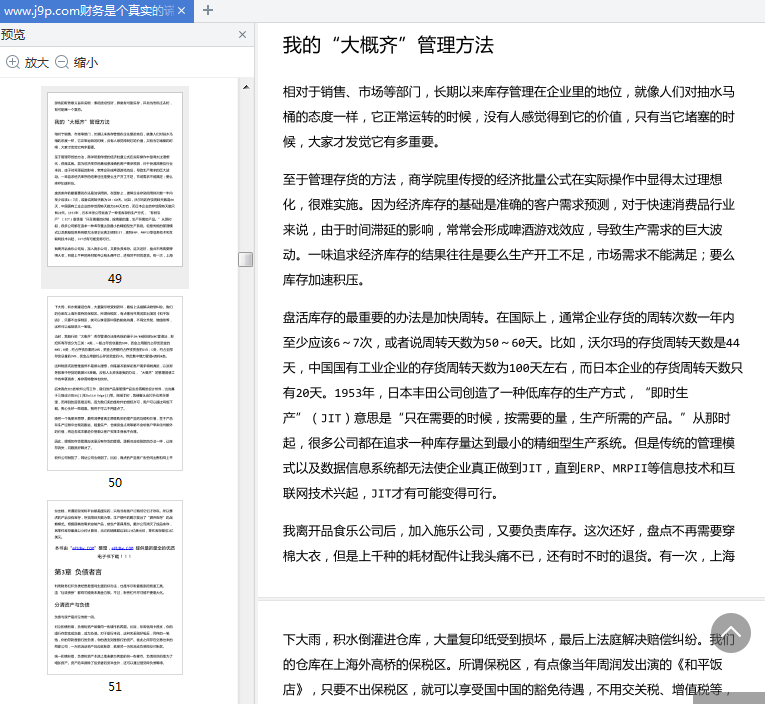The width and height of the screenshot is (765, 704).
Task: Click the page number 50 label
Action: coord(115,483)
